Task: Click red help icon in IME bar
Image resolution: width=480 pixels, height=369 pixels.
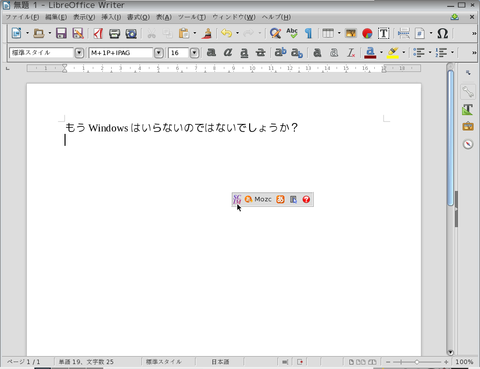Action: pos(306,199)
